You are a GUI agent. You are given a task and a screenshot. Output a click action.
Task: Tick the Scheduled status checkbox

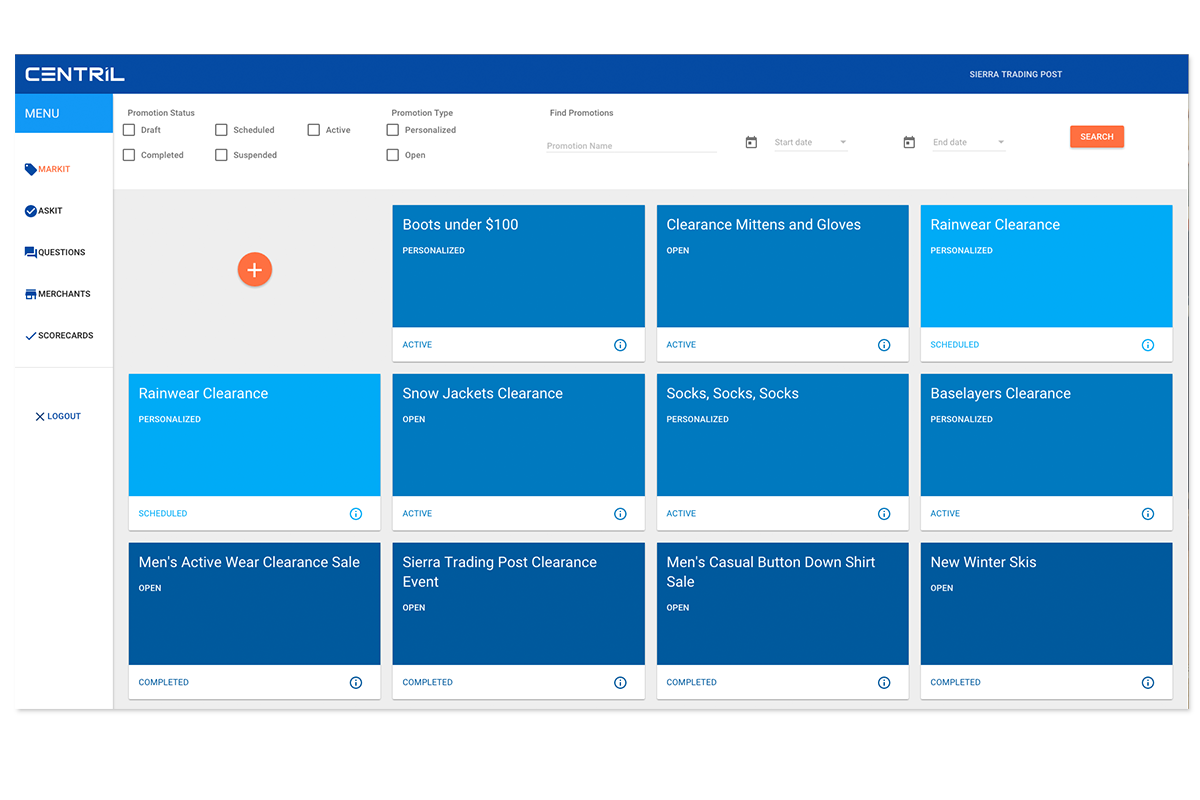tap(221, 130)
